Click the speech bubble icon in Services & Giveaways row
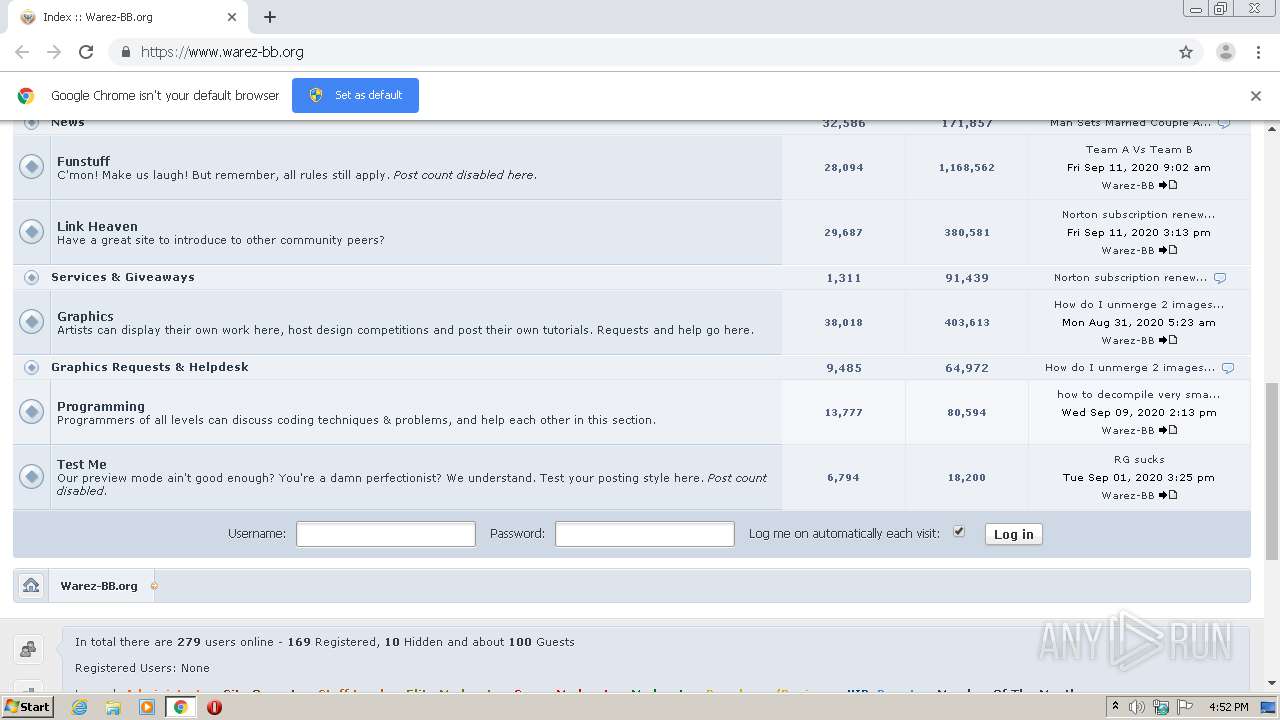 pyautogui.click(x=1219, y=278)
